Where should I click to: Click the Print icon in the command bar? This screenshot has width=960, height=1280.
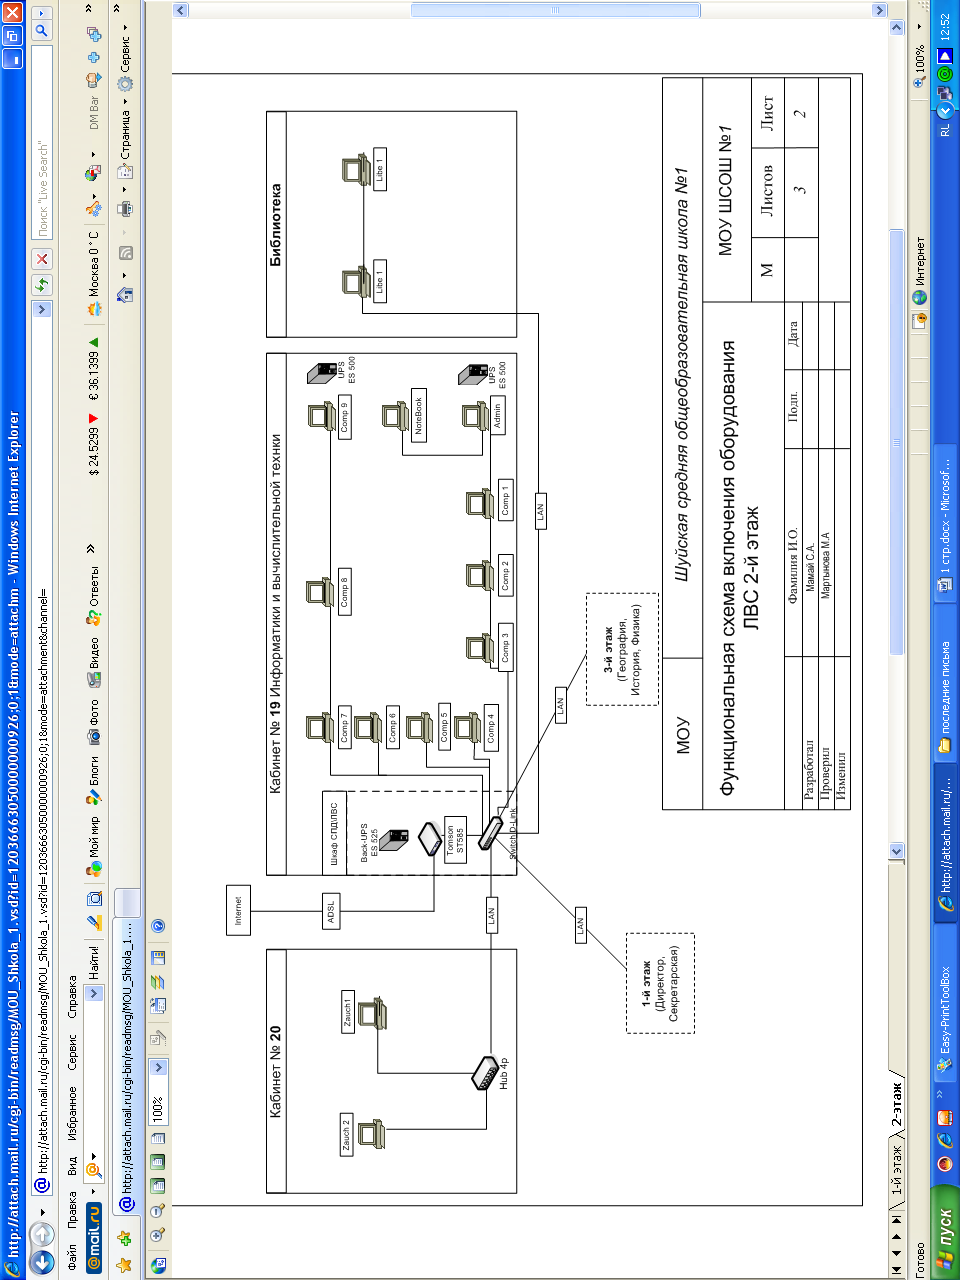[125, 208]
